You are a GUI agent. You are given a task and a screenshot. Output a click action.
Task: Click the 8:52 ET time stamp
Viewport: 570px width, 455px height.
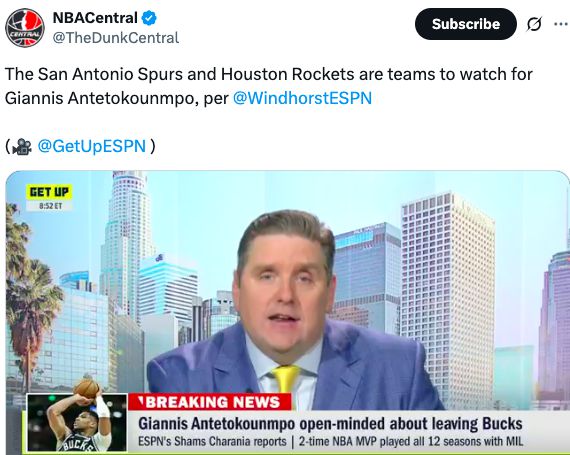pyautogui.click(x=51, y=206)
